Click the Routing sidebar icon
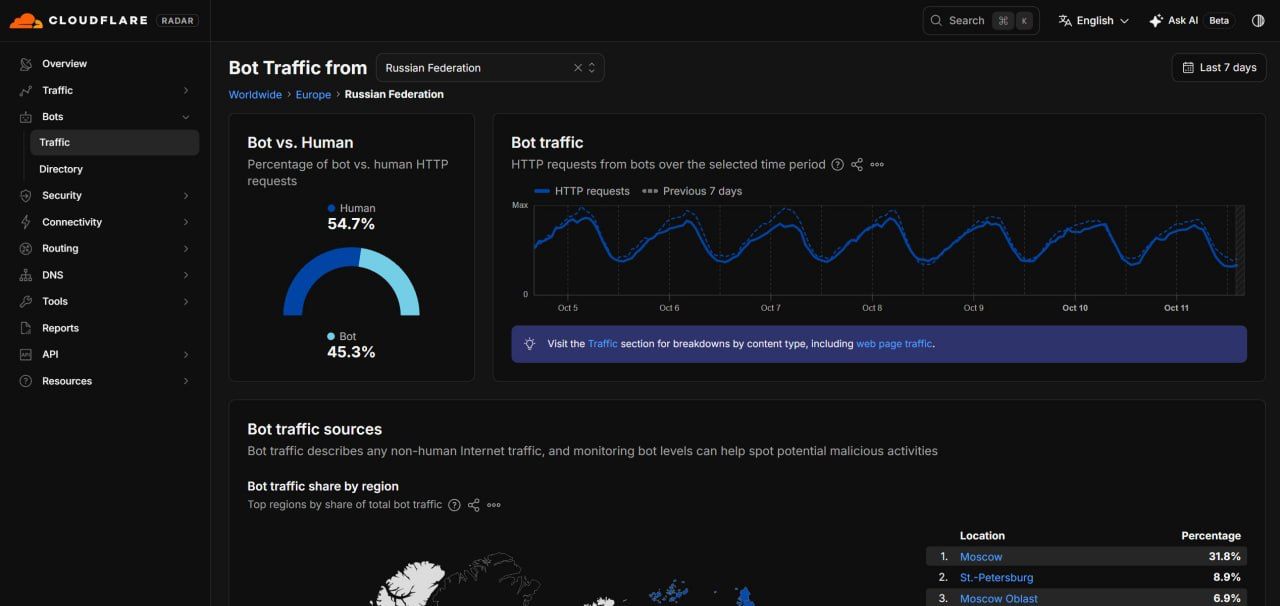 pyautogui.click(x=25, y=249)
